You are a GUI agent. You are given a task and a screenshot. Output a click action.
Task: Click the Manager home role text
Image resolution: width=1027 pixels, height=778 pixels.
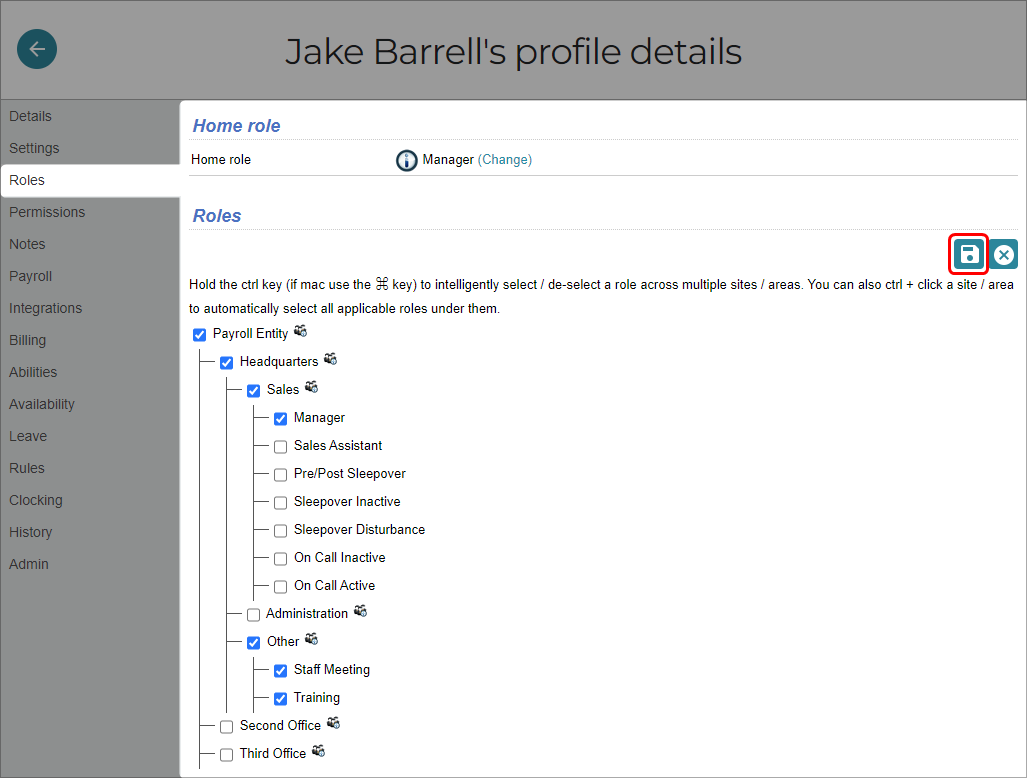click(448, 160)
